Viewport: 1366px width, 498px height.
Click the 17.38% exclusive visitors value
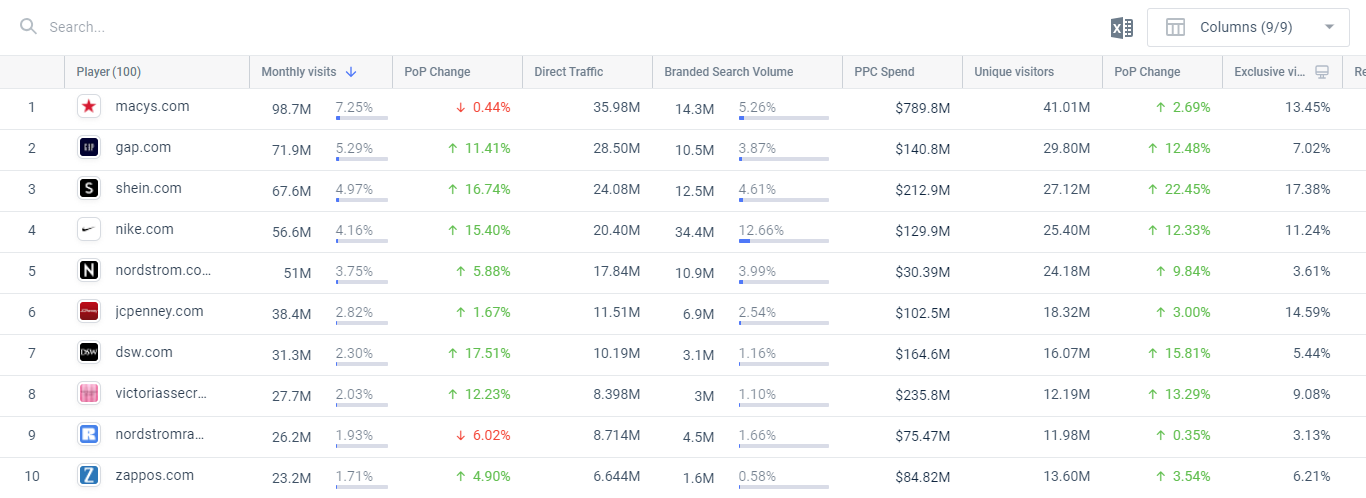[x=1308, y=189]
